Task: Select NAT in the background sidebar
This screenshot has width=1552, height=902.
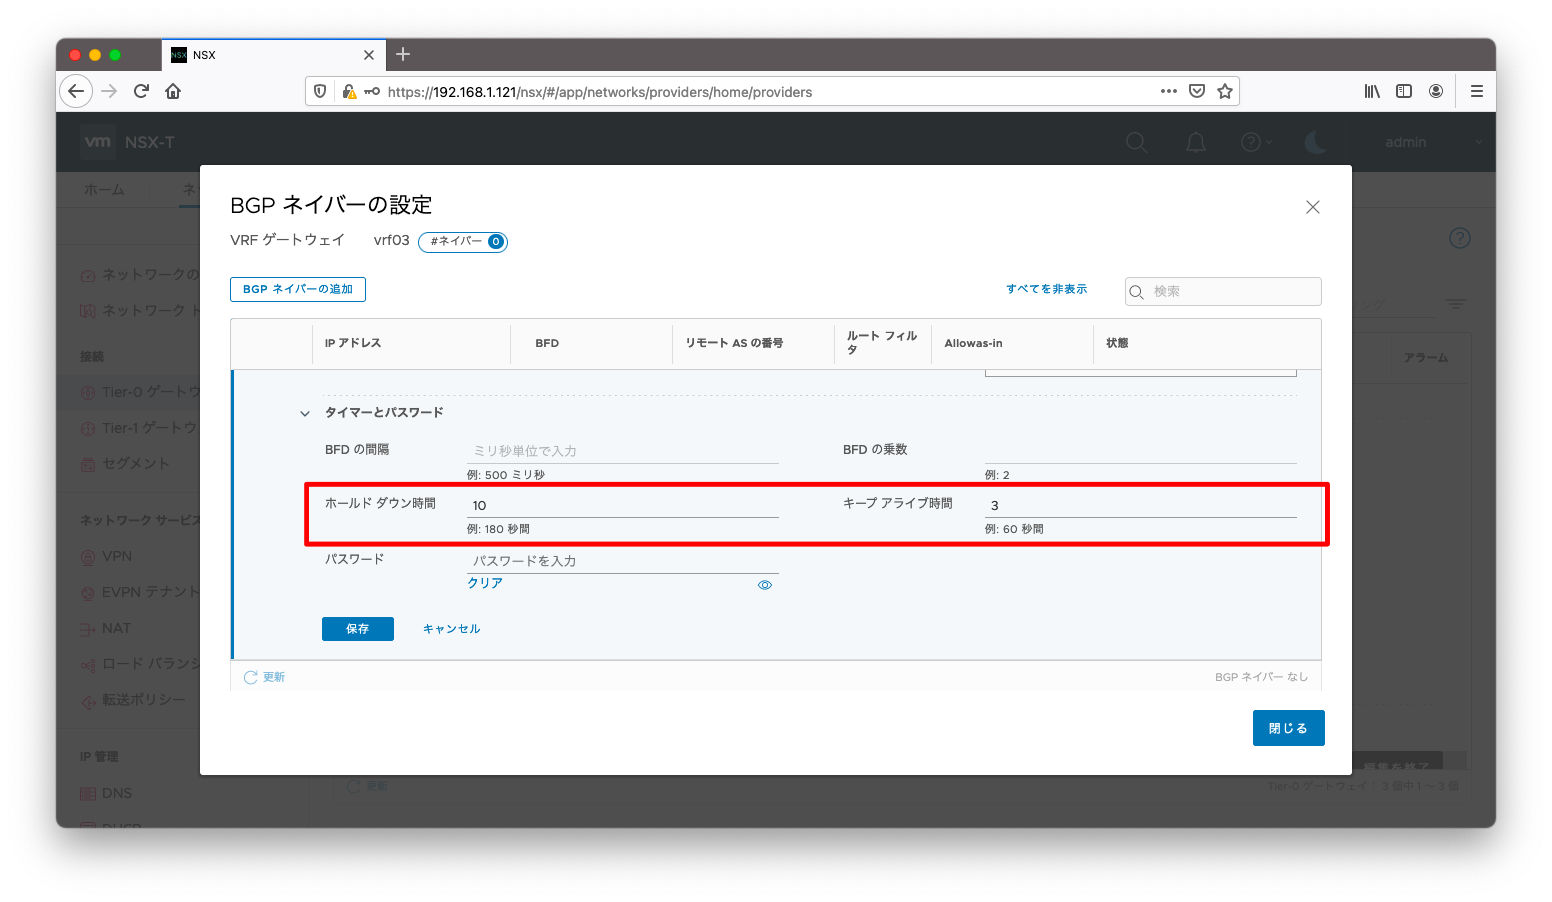Action: coord(116,628)
